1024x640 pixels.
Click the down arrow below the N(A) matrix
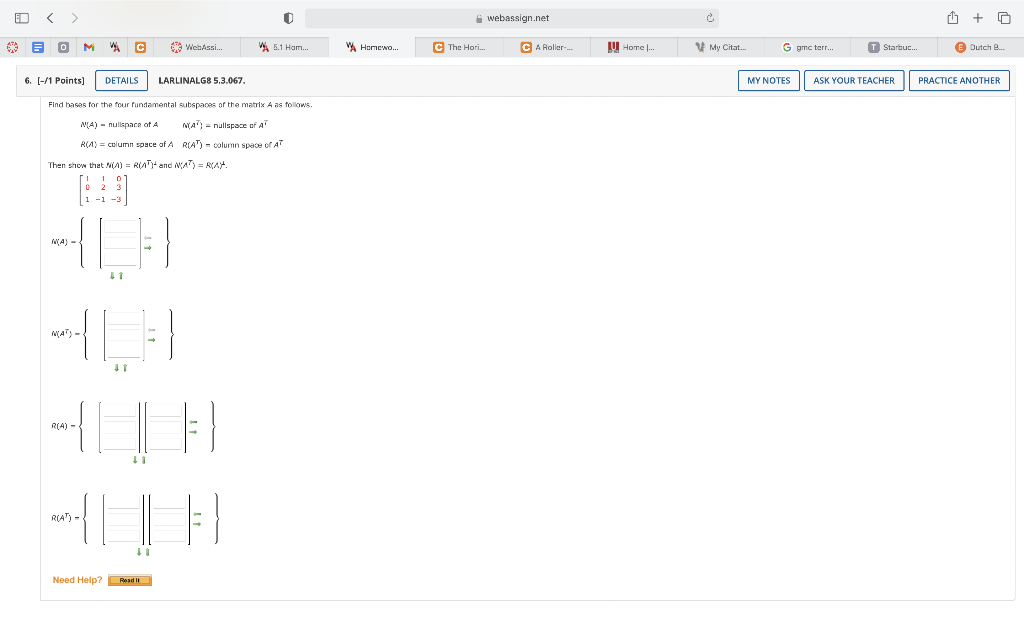point(113,275)
